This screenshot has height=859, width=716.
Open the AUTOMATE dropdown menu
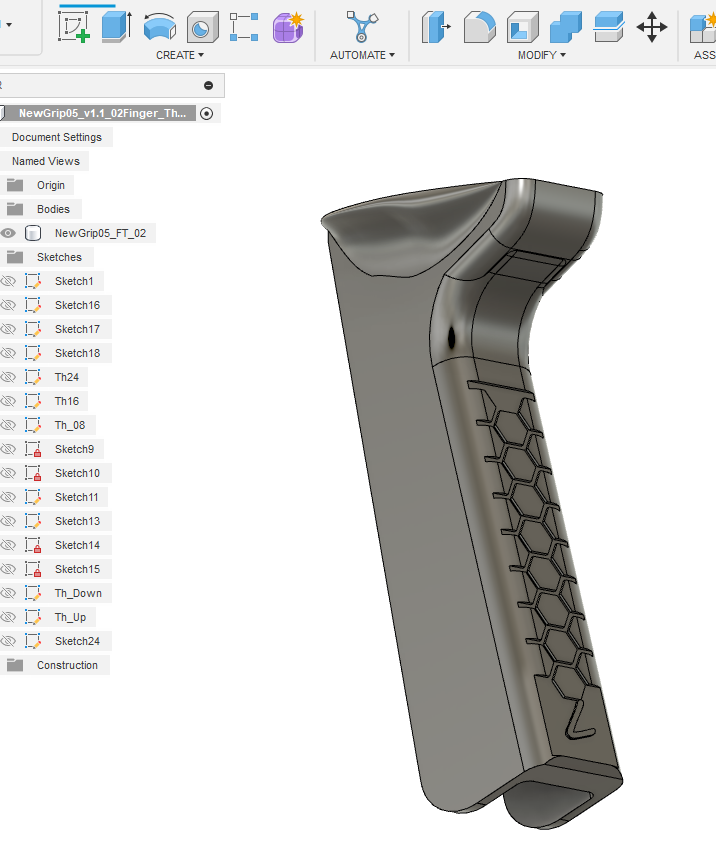pyautogui.click(x=362, y=55)
